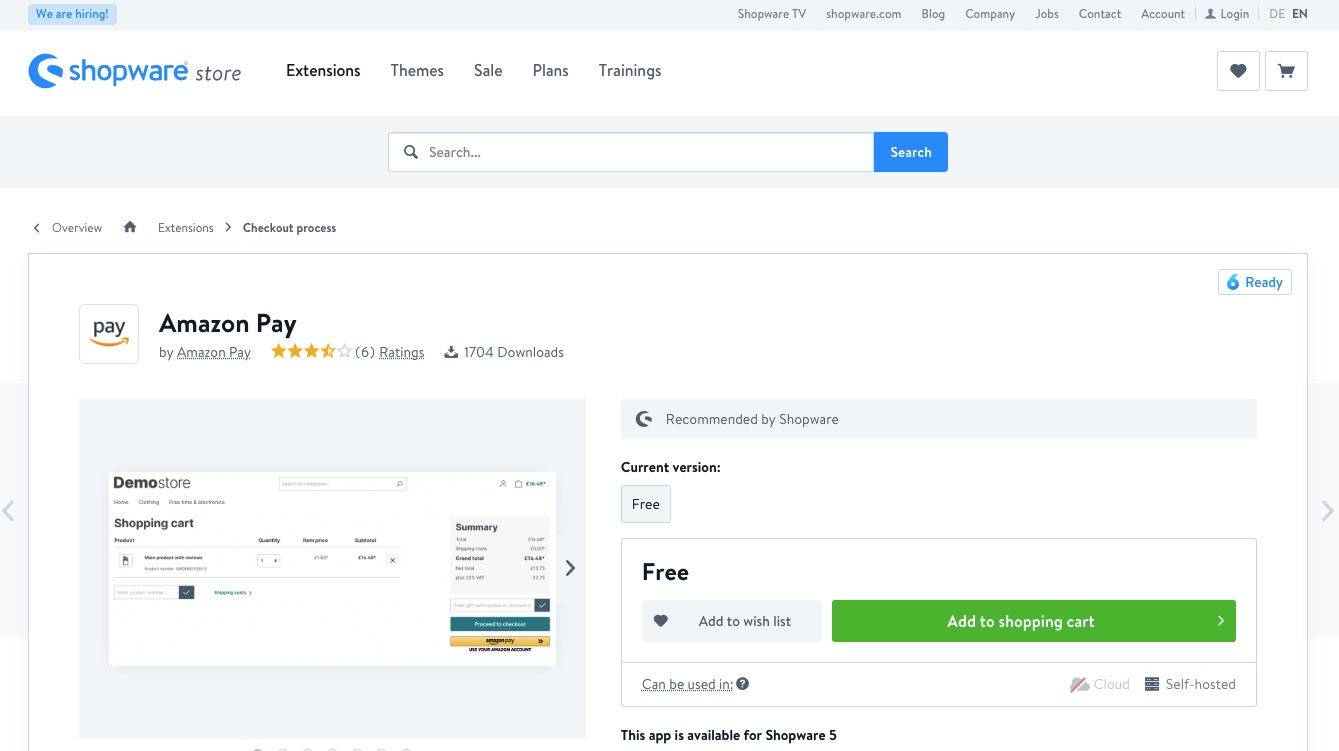Click the Ready badge
Image resolution: width=1339 pixels, height=751 pixels.
pyautogui.click(x=1254, y=282)
